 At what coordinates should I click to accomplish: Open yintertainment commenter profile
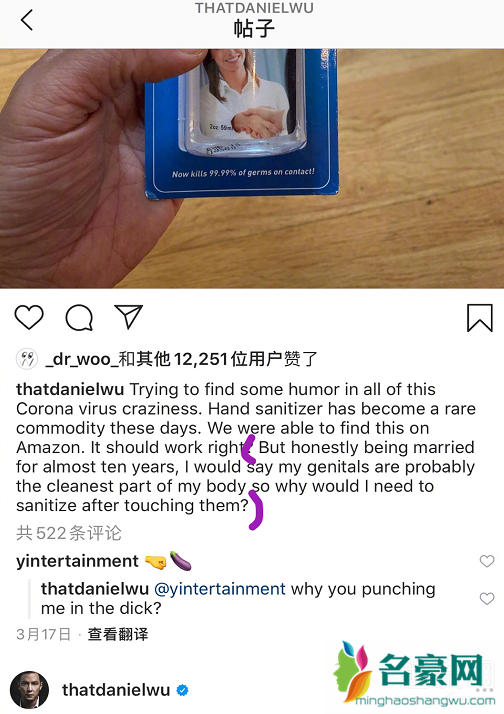click(77, 561)
